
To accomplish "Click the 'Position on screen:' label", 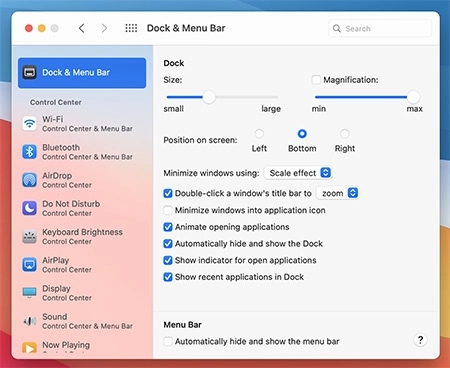I will 200,140.
